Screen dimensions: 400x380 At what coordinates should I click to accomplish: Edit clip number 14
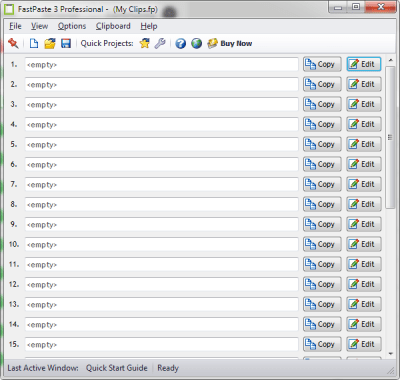point(364,324)
